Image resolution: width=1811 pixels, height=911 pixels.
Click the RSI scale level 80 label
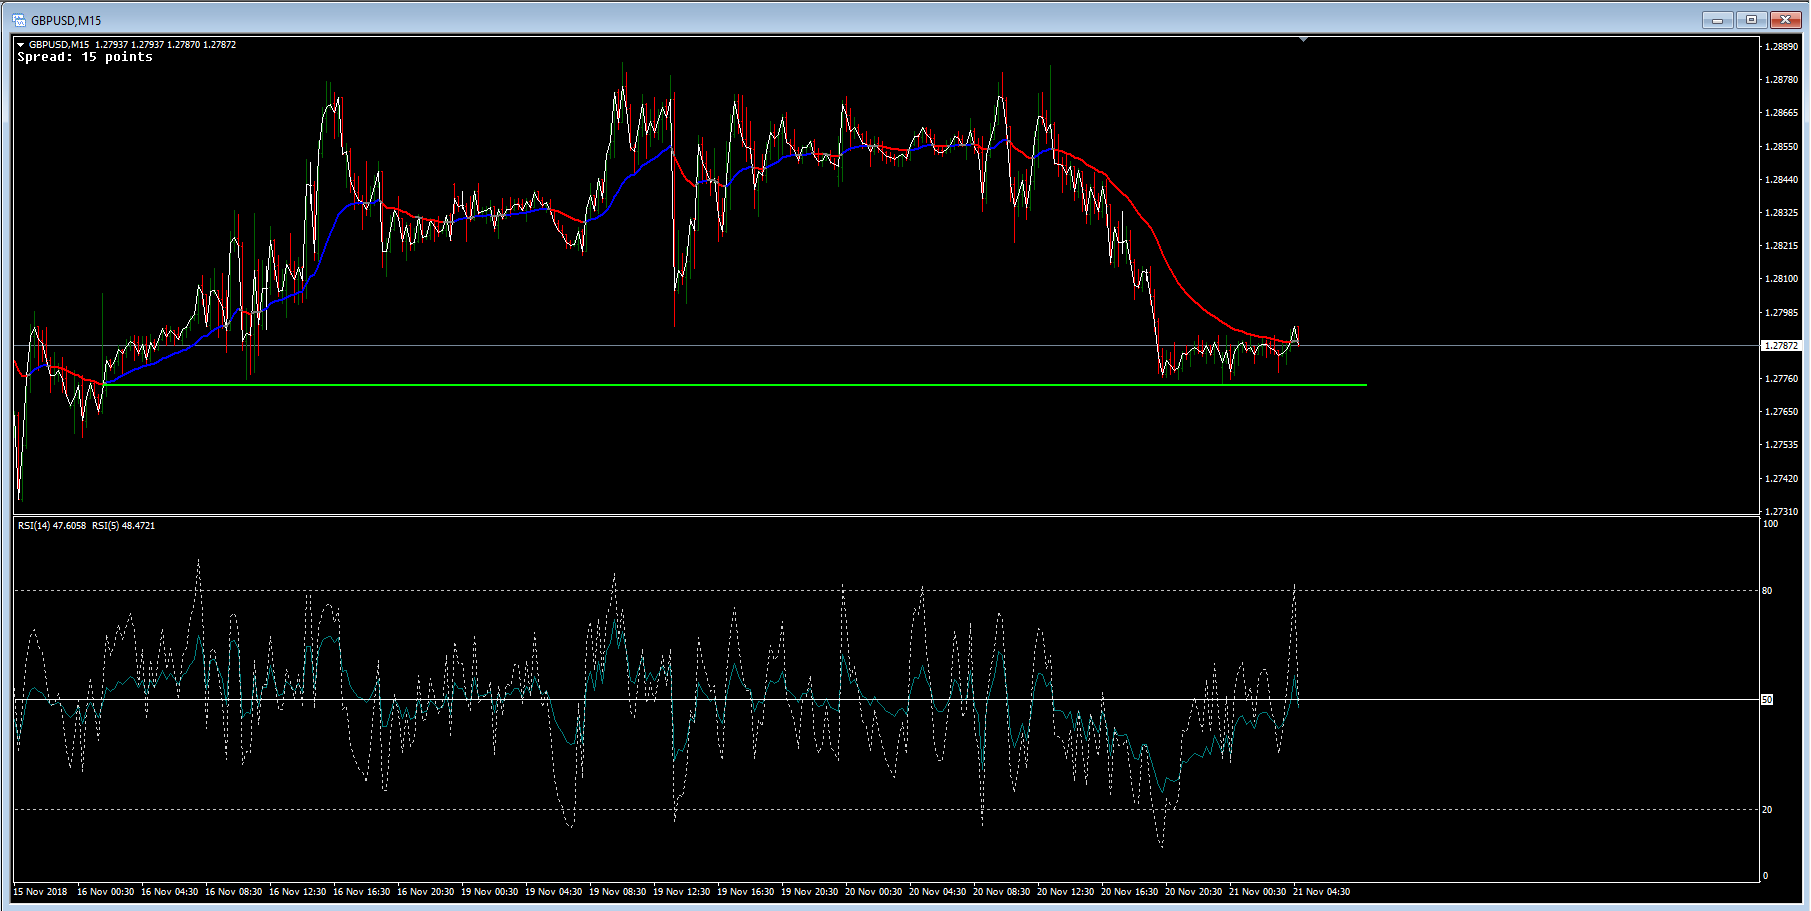click(1767, 591)
